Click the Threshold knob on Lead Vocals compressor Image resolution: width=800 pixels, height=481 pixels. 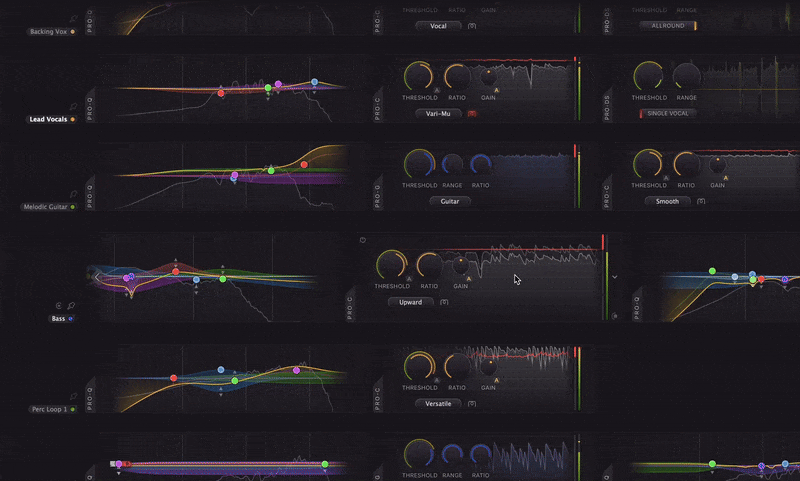coord(420,76)
